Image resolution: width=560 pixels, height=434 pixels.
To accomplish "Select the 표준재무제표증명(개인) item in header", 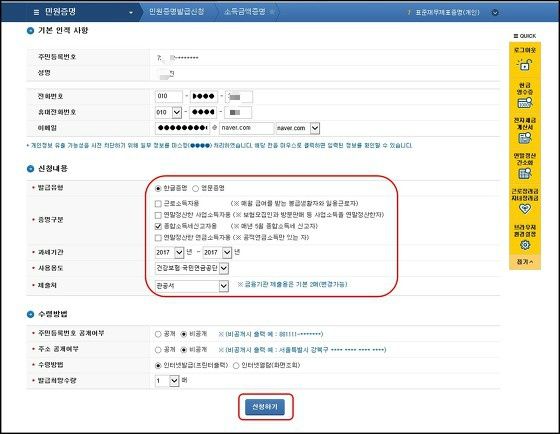I will pos(447,13).
